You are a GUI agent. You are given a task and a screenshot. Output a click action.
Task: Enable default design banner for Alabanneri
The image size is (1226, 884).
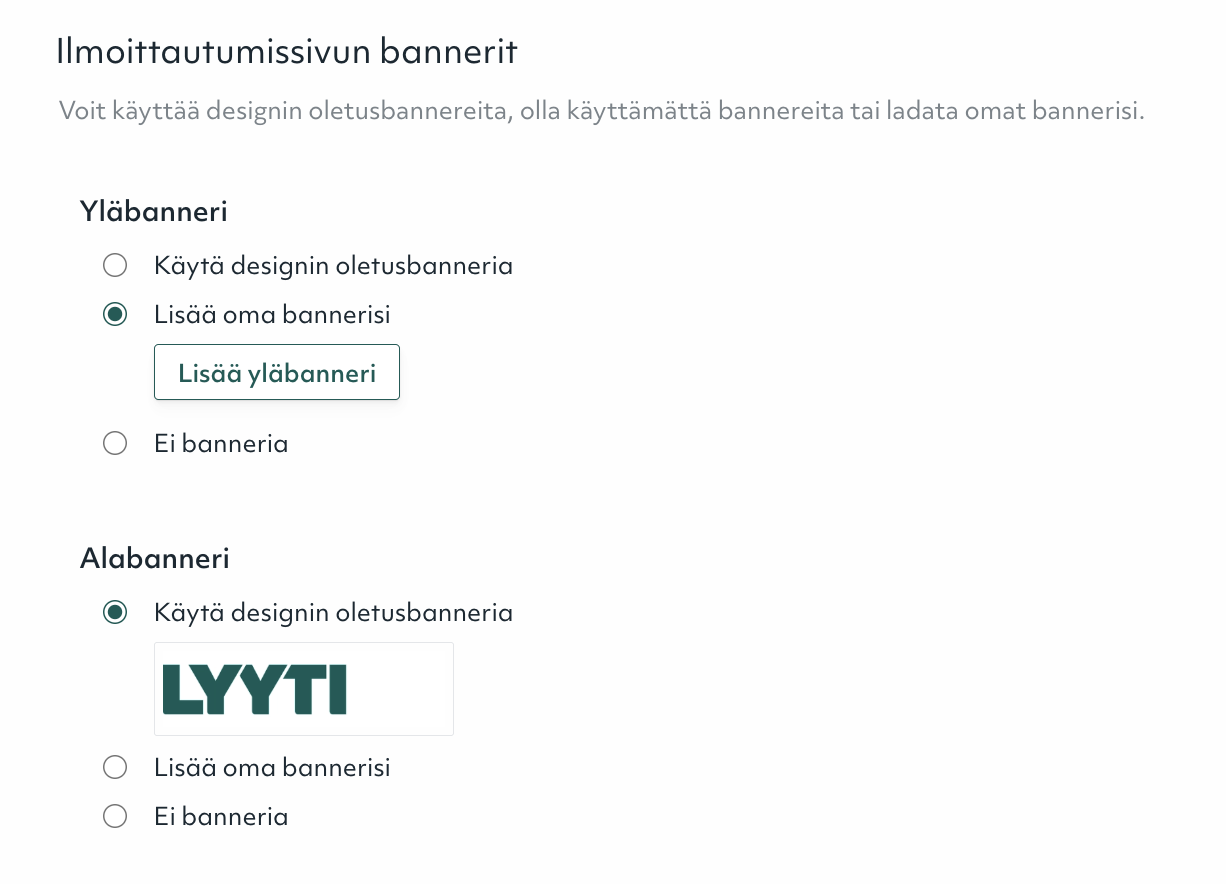coord(115,612)
